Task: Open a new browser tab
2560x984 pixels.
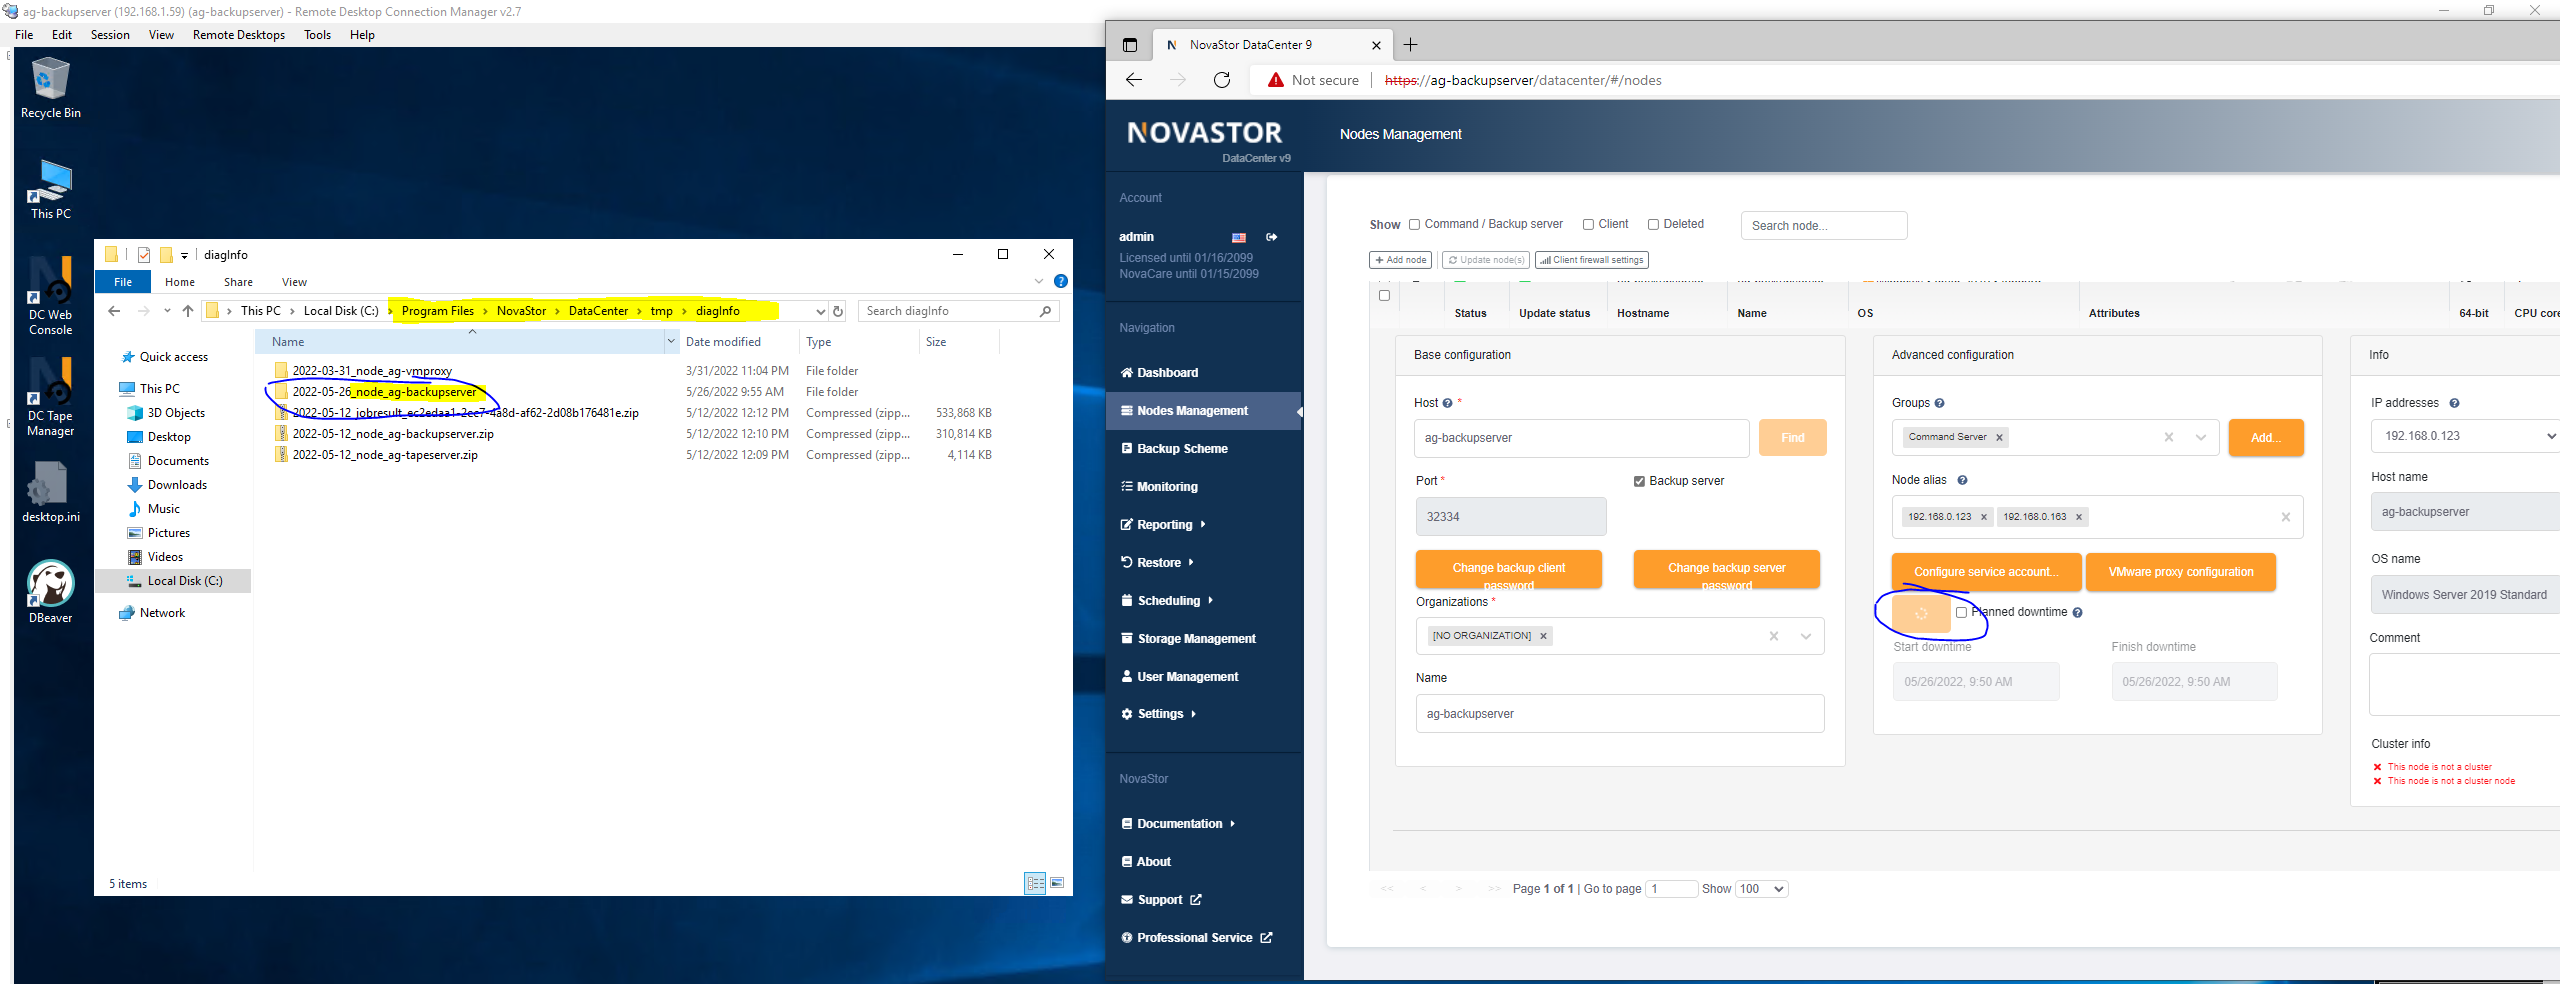Action: click(x=1410, y=45)
